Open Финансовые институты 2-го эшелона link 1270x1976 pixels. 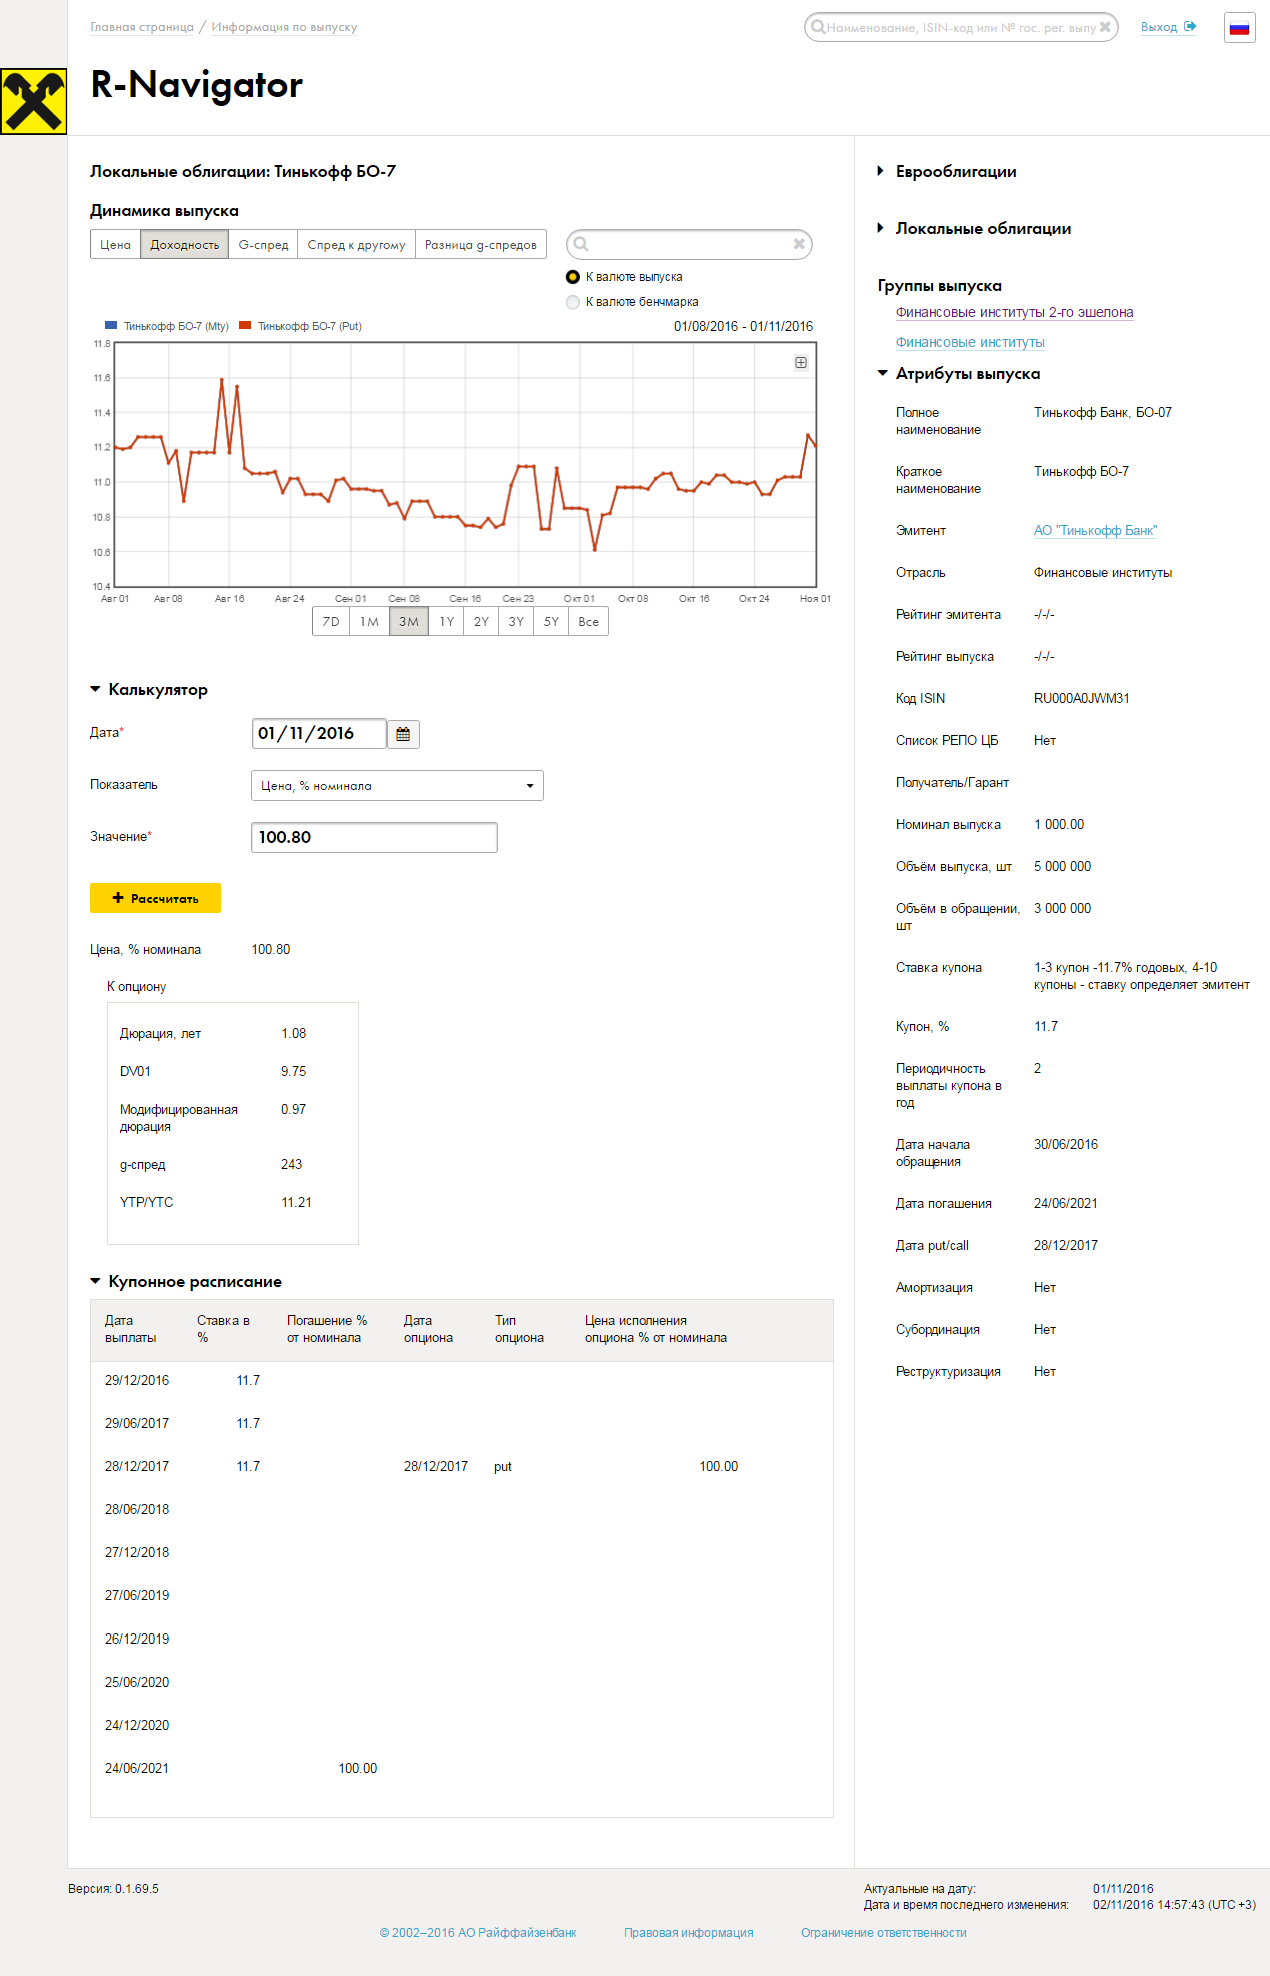click(1014, 312)
